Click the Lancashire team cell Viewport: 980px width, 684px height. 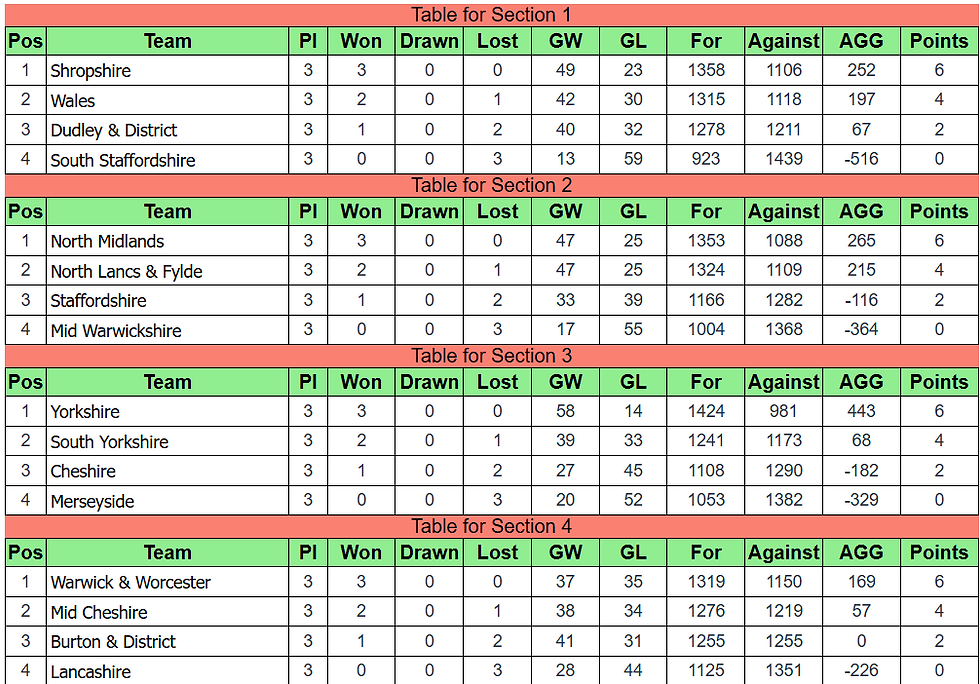click(x=167, y=670)
